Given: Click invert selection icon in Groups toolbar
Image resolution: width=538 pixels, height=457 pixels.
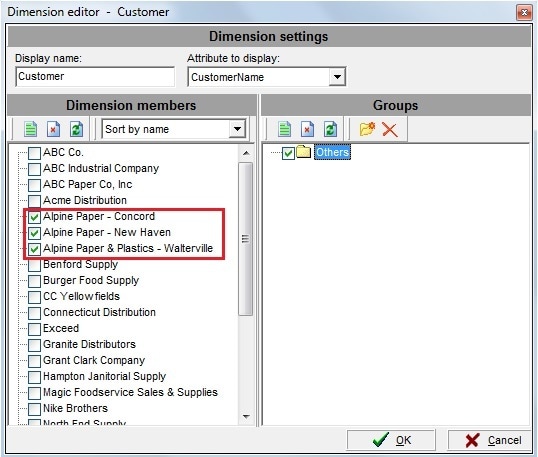Looking at the screenshot, I should [330, 129].
